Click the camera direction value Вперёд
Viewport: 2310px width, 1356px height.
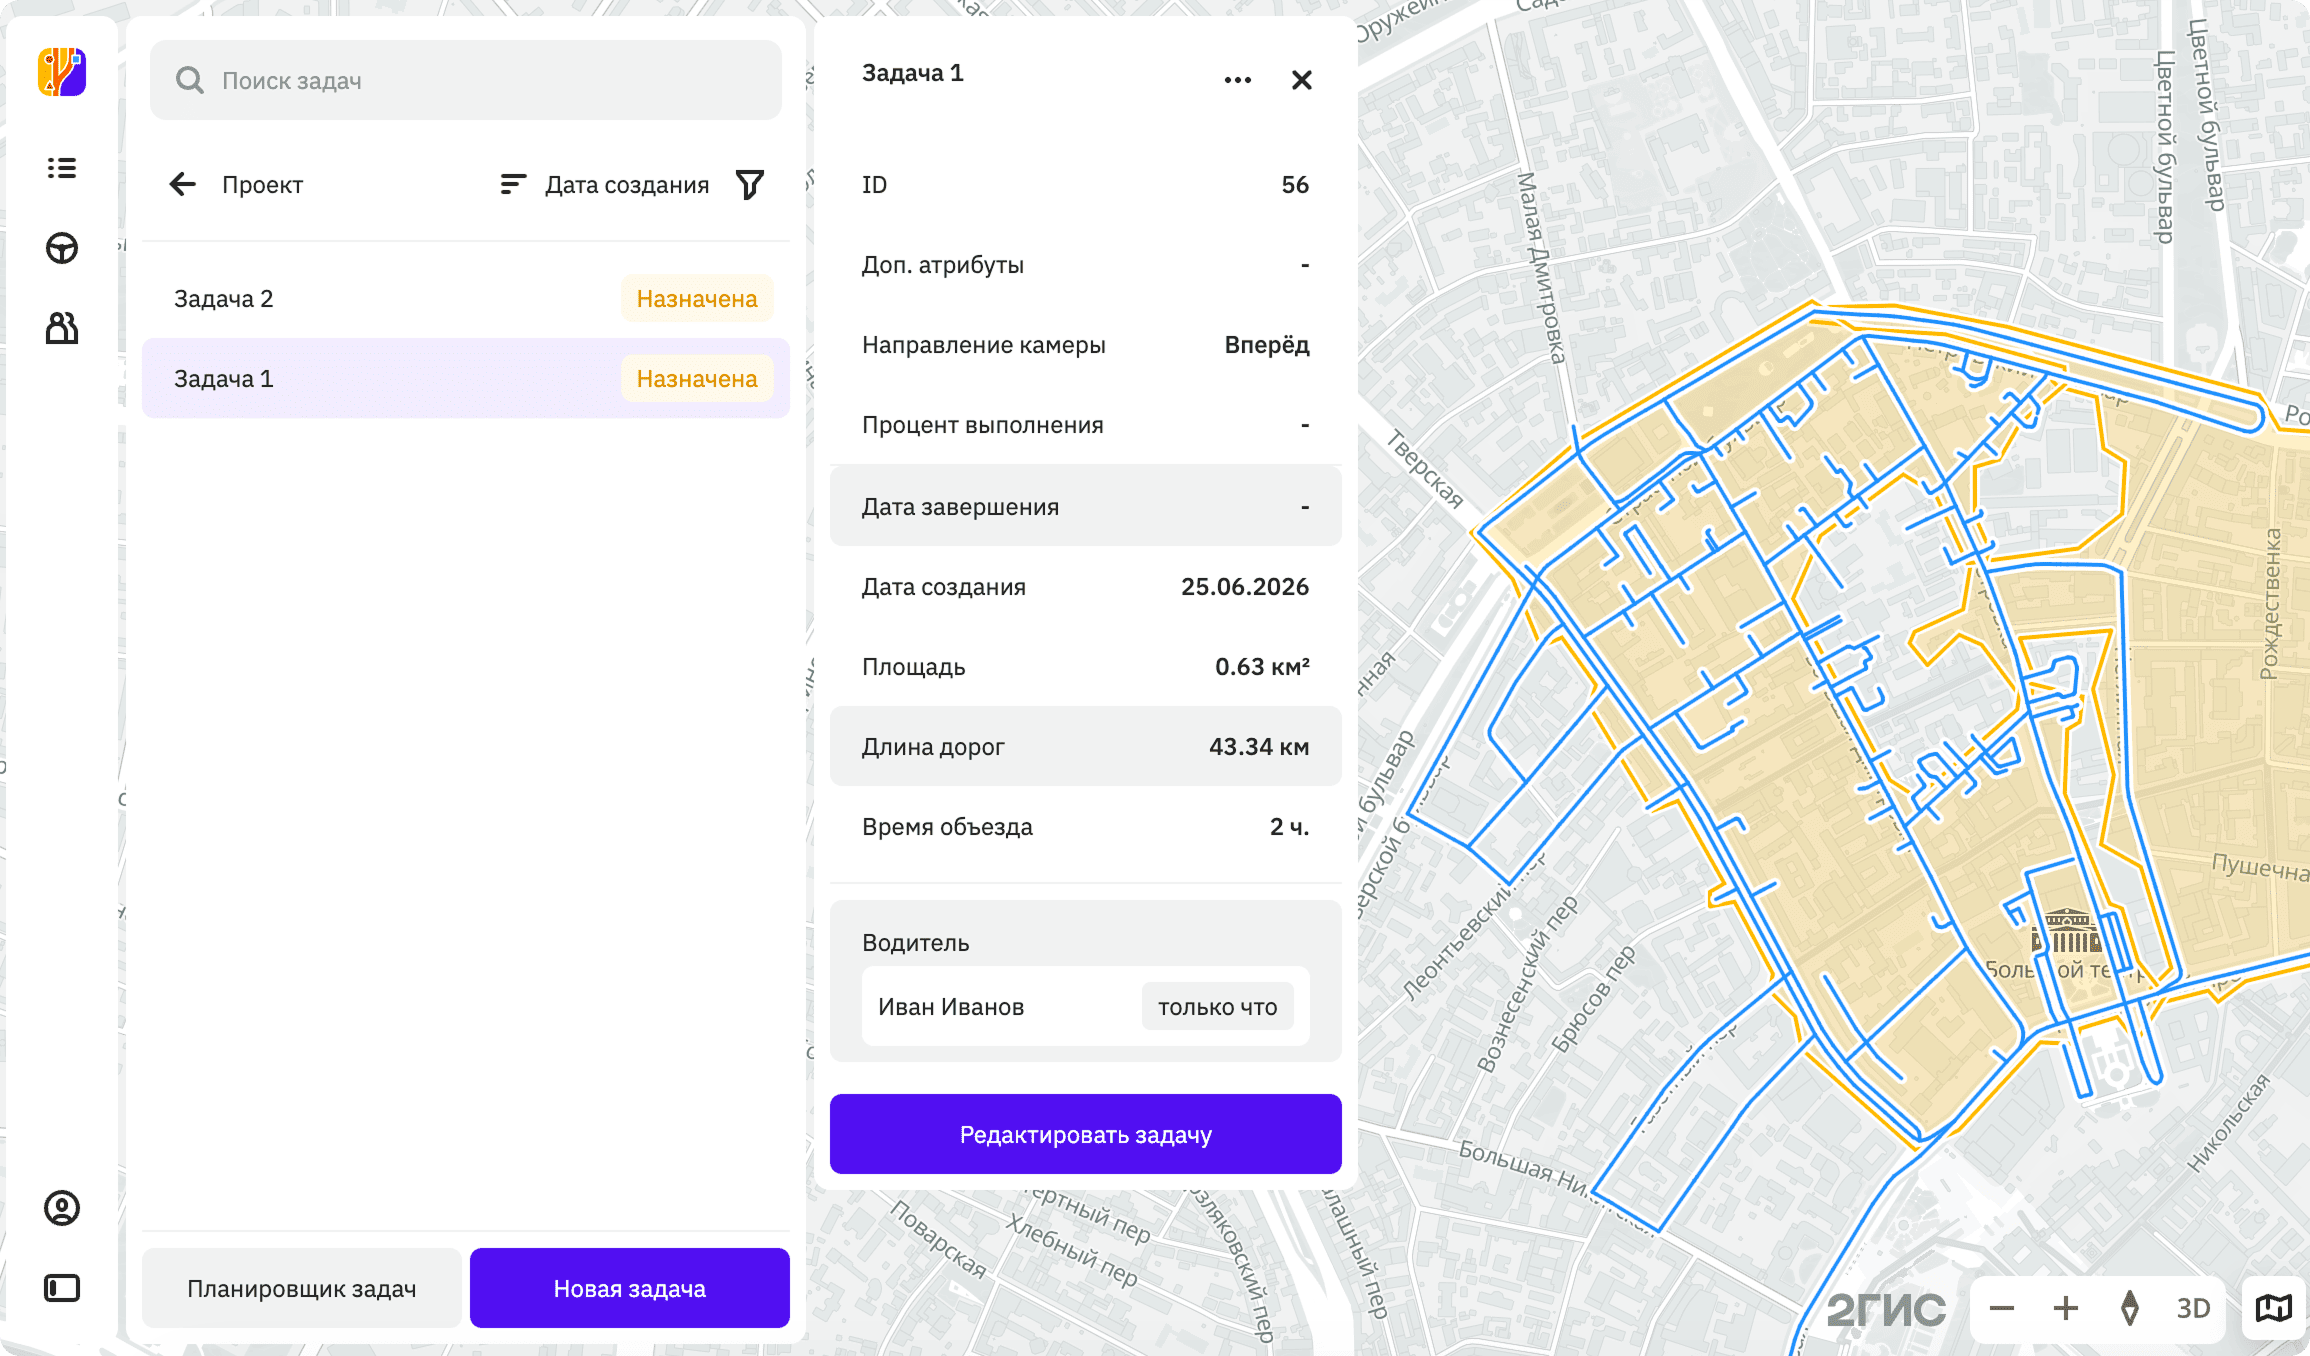pyautogui.click(x=1267, y=344)
